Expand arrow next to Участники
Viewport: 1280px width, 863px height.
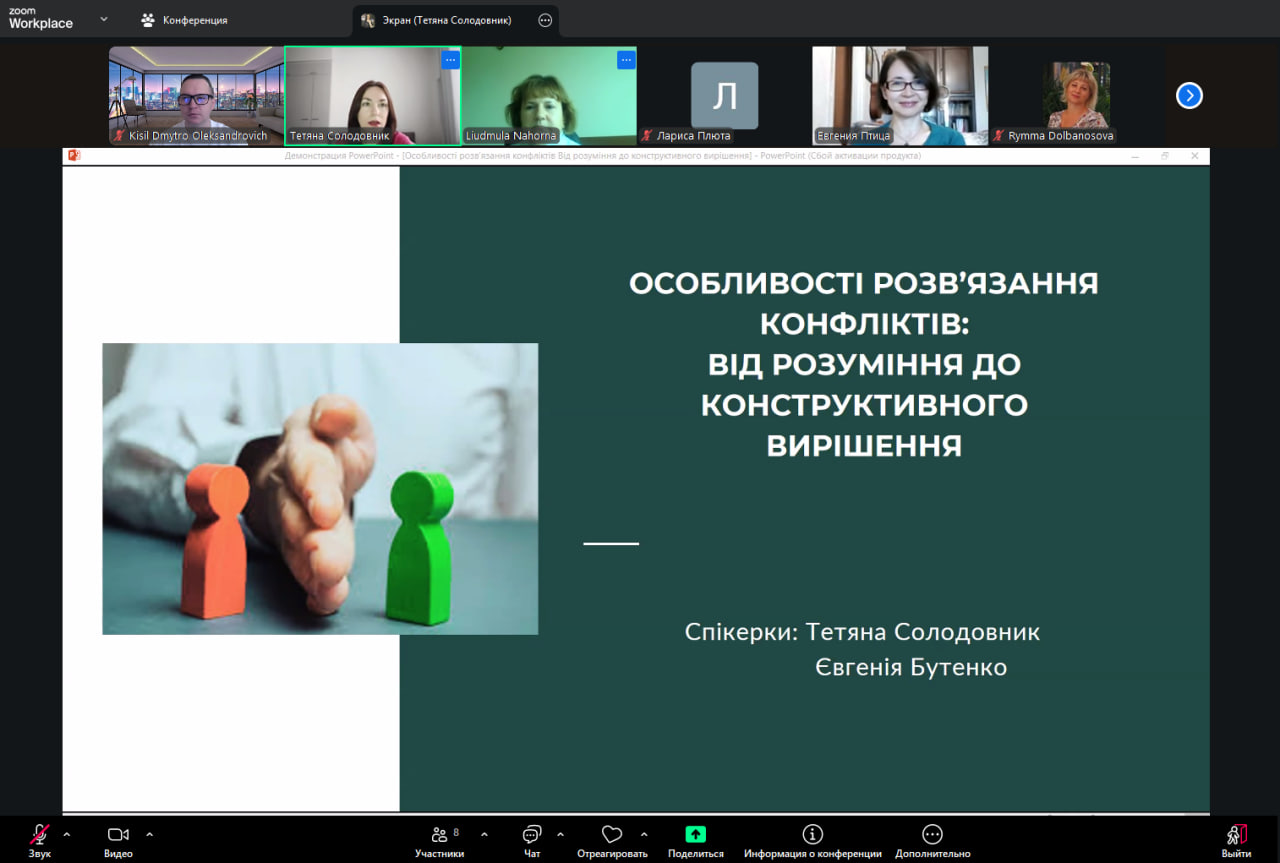point(484,834)
